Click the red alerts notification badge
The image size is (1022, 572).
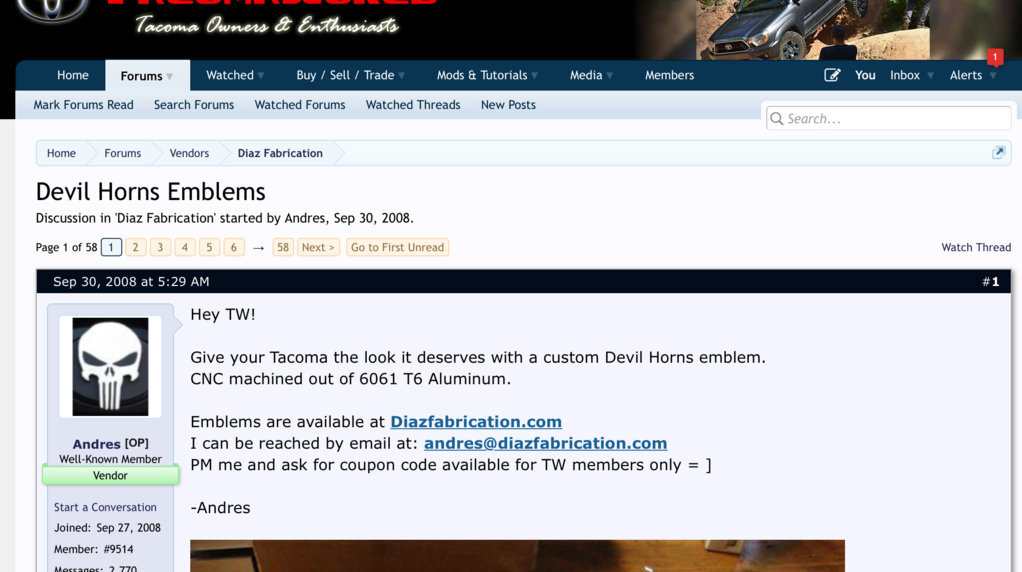(995, 57)
